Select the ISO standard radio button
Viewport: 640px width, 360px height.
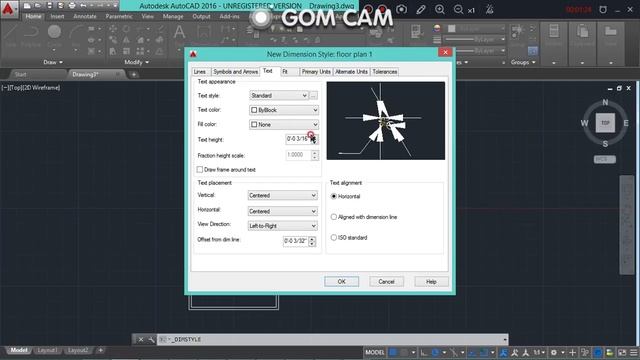coord(333,237)
